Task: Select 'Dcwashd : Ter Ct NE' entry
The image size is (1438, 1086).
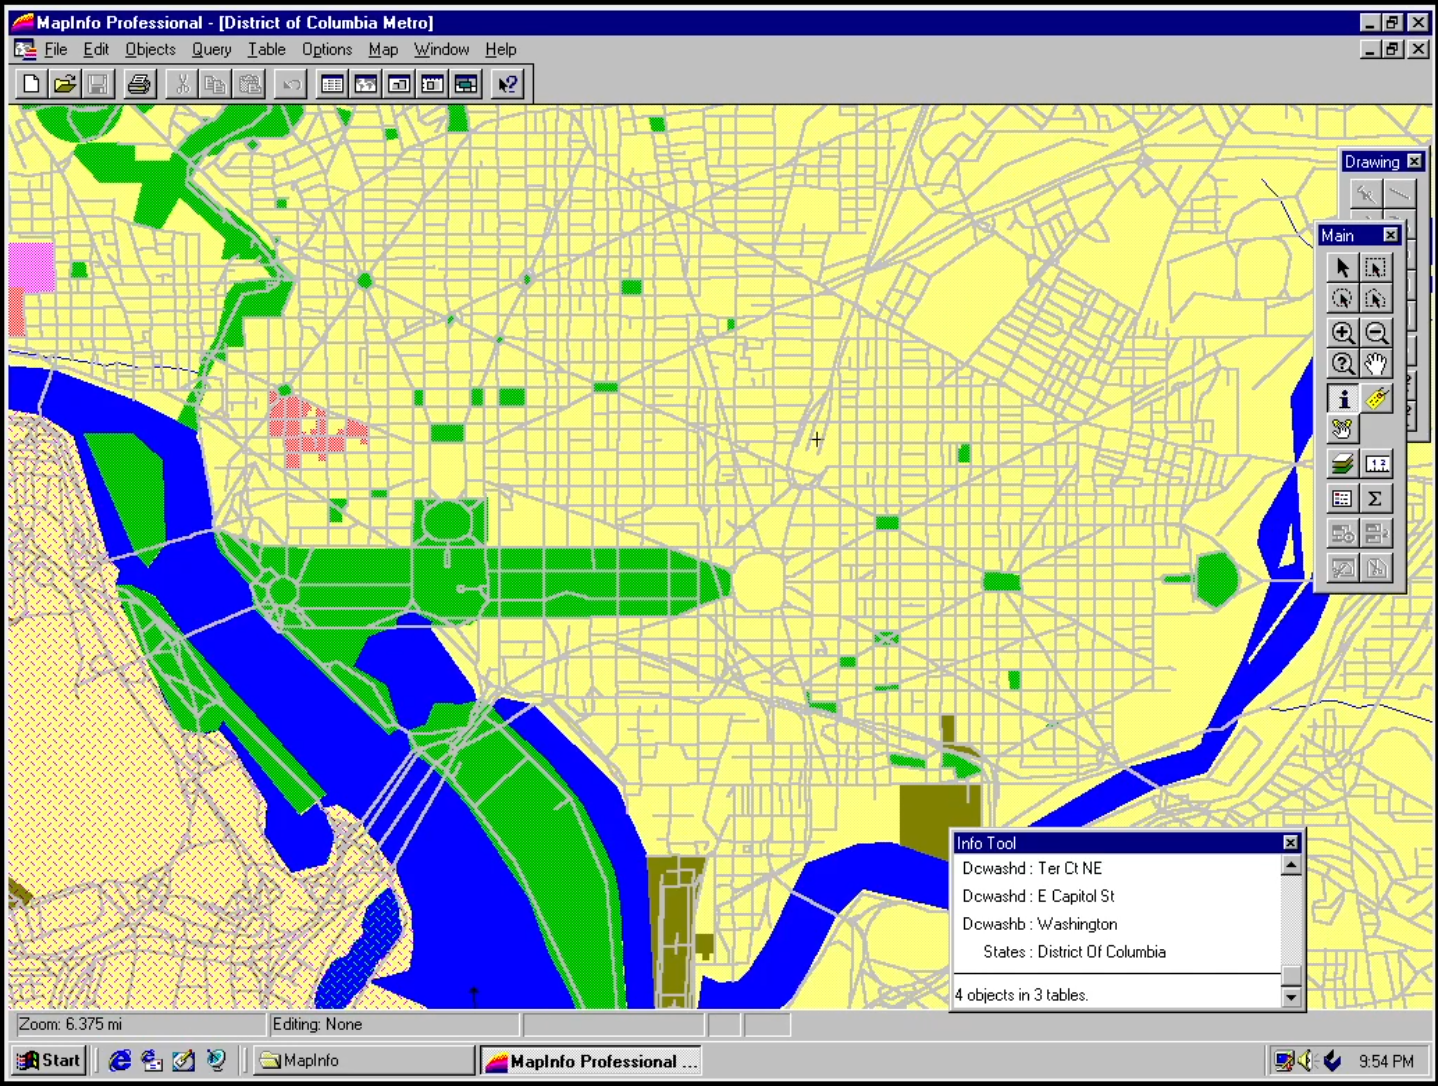Action: tap(1032, 868)
